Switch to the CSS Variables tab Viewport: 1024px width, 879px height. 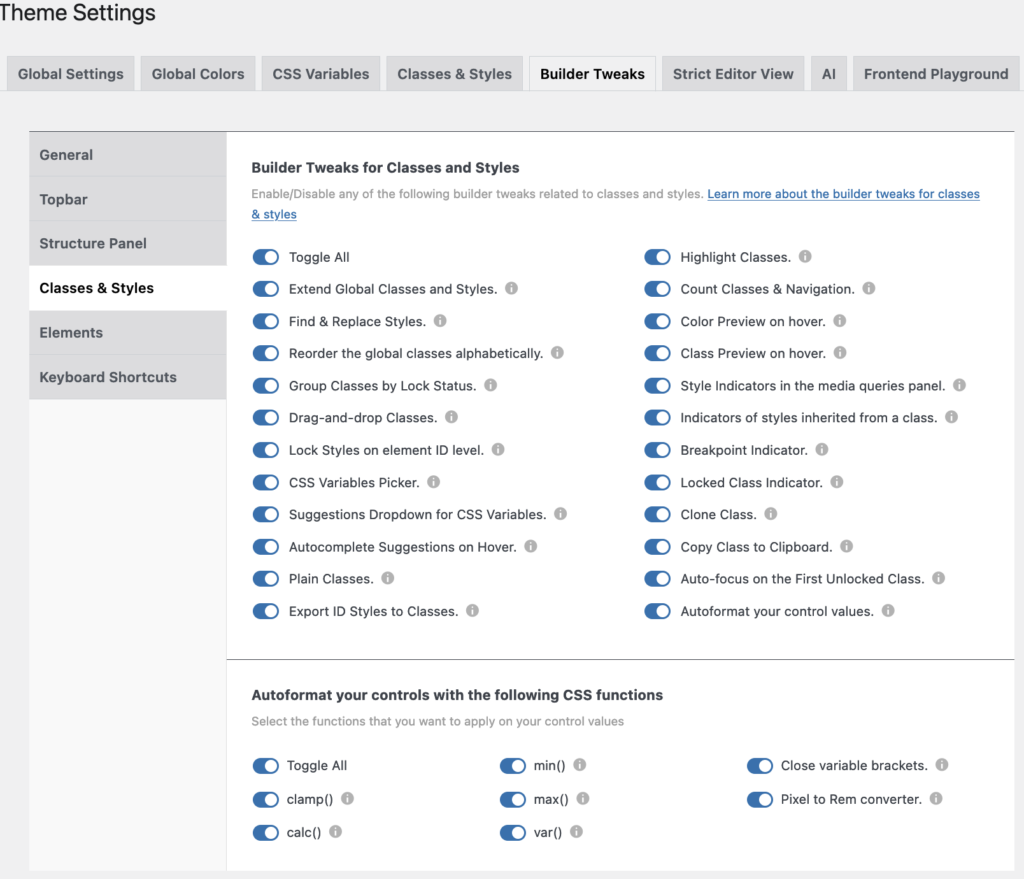point(321,74)
